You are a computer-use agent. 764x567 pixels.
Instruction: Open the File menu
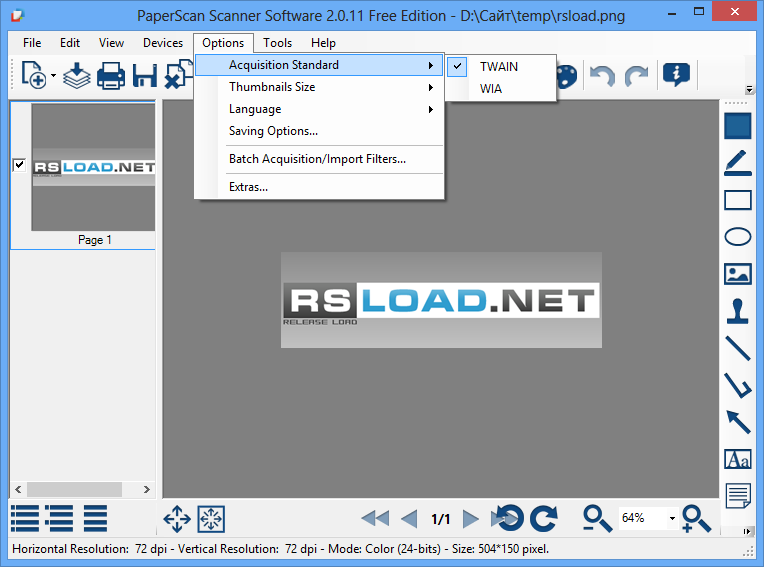tap(32, 43)
